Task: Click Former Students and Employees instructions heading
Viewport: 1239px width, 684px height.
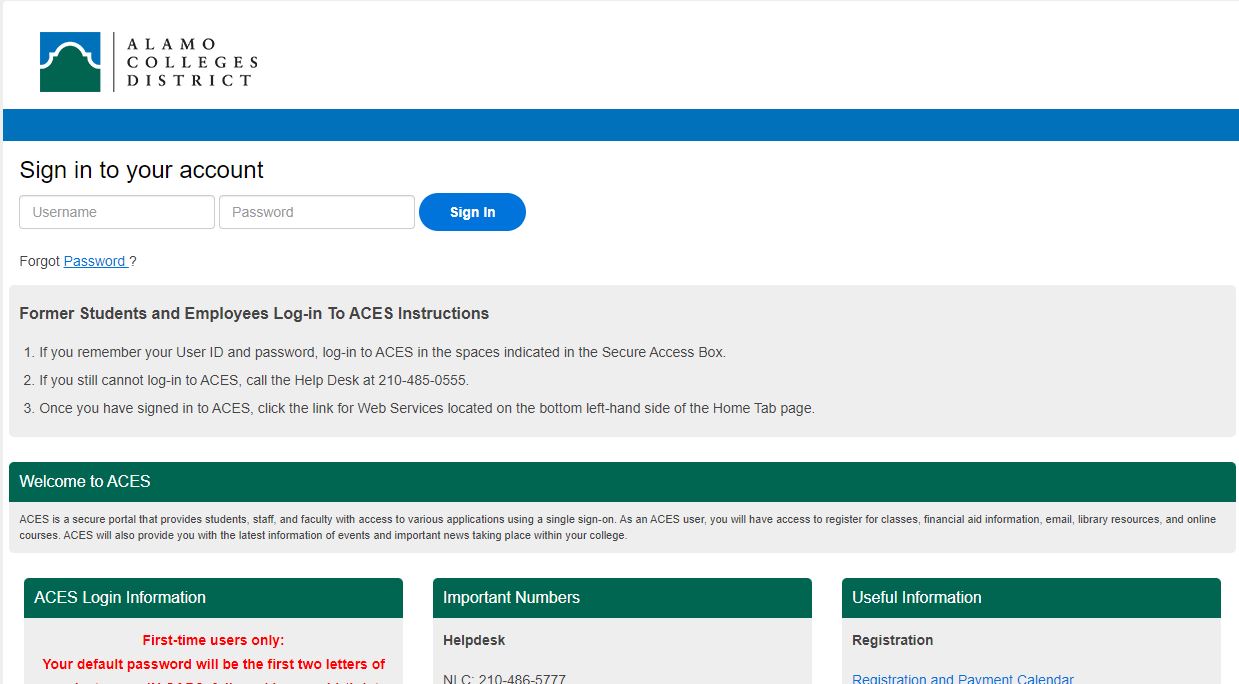Action: click(x=254, y=313)
